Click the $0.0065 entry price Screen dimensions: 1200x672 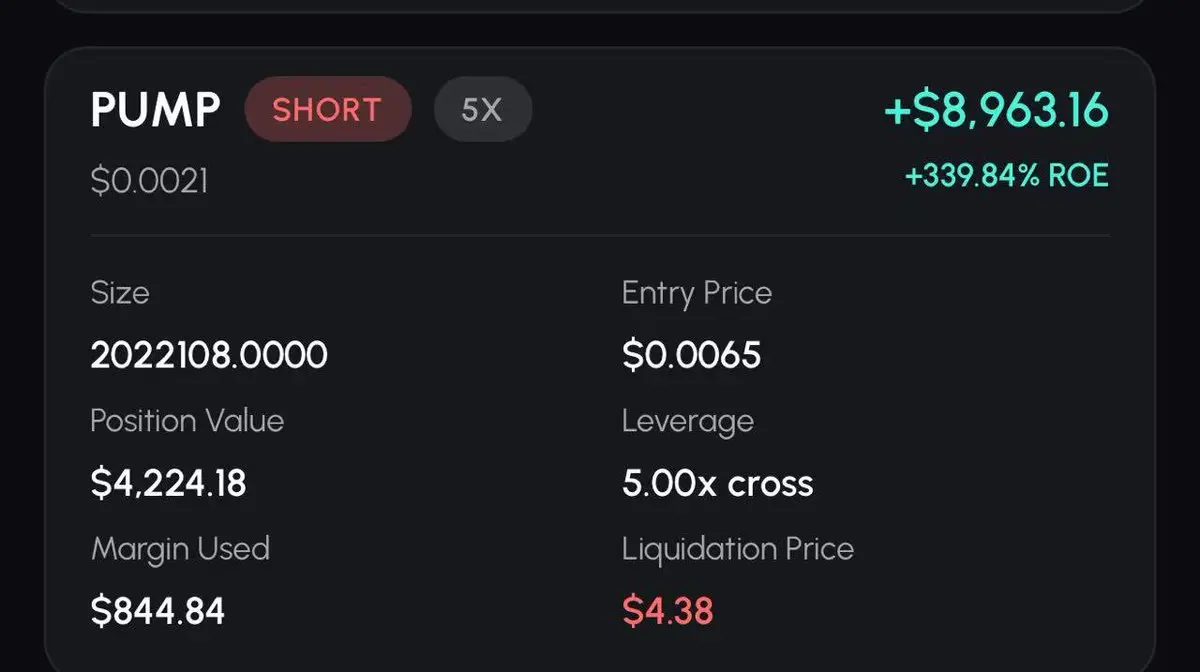click(691, 355)
